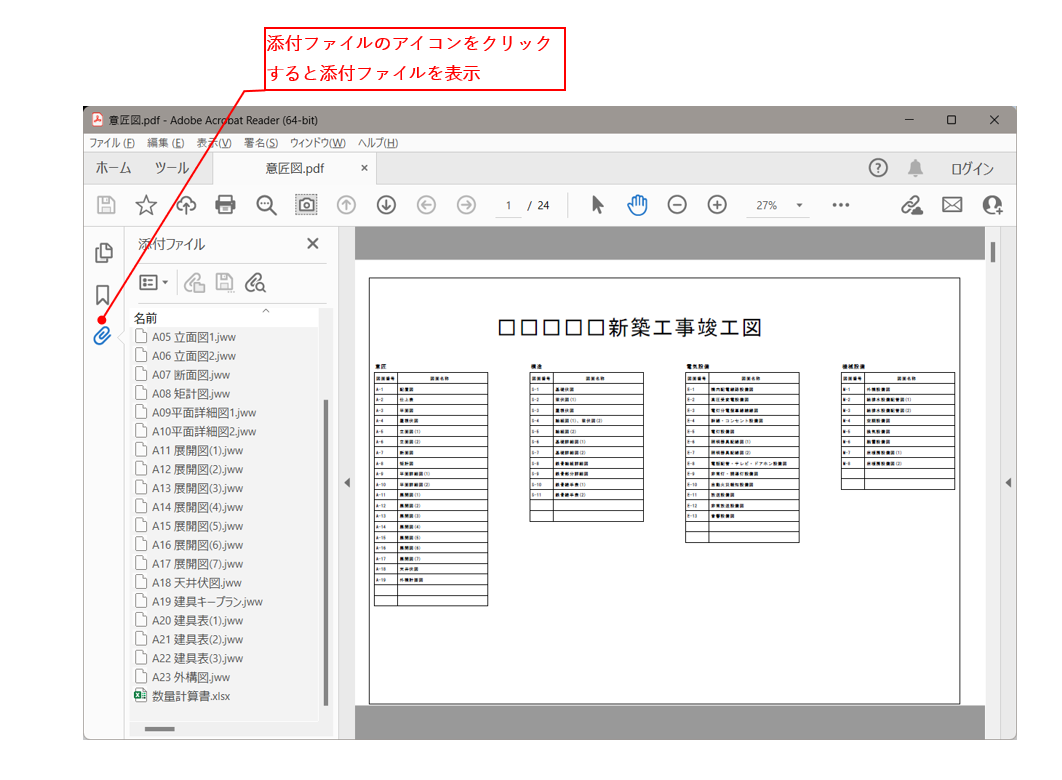Expand the attachments panel options dropdown
Screen dimensions: 1062x780
[x=154, y=283]
